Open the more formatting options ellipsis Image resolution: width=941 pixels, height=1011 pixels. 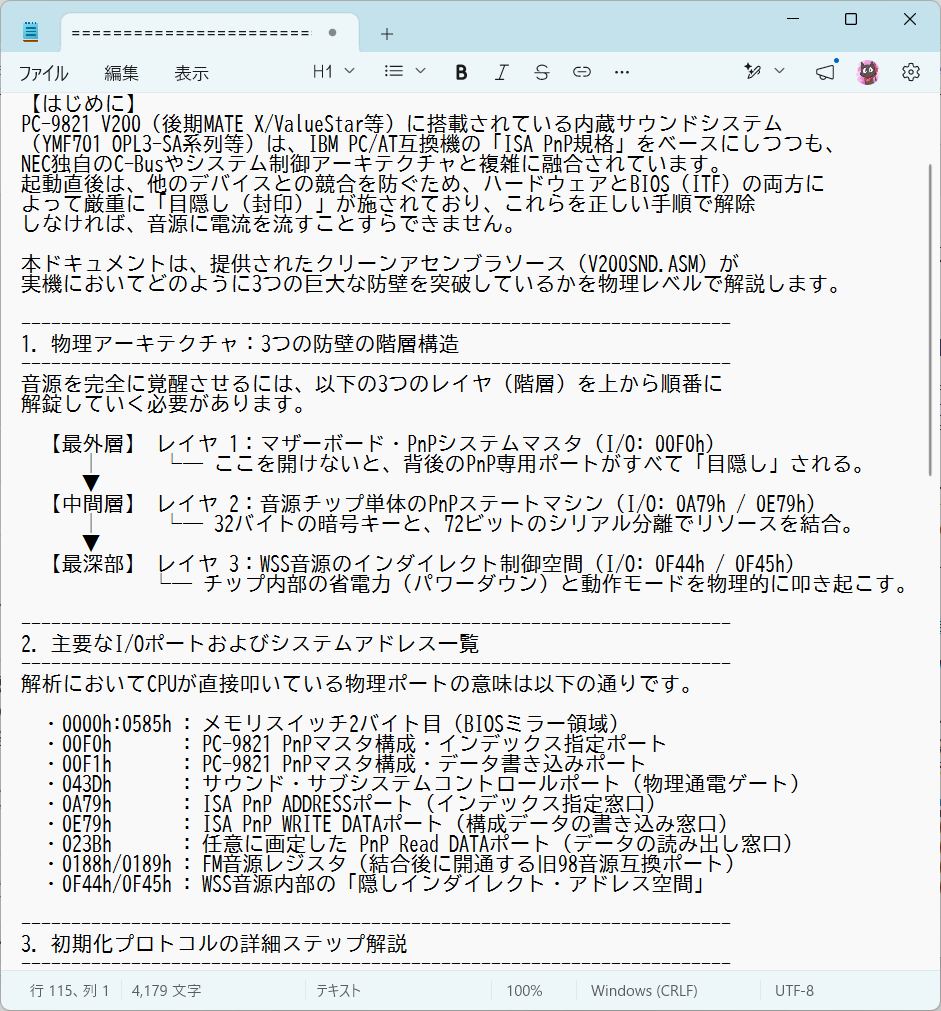pos(622,72)
